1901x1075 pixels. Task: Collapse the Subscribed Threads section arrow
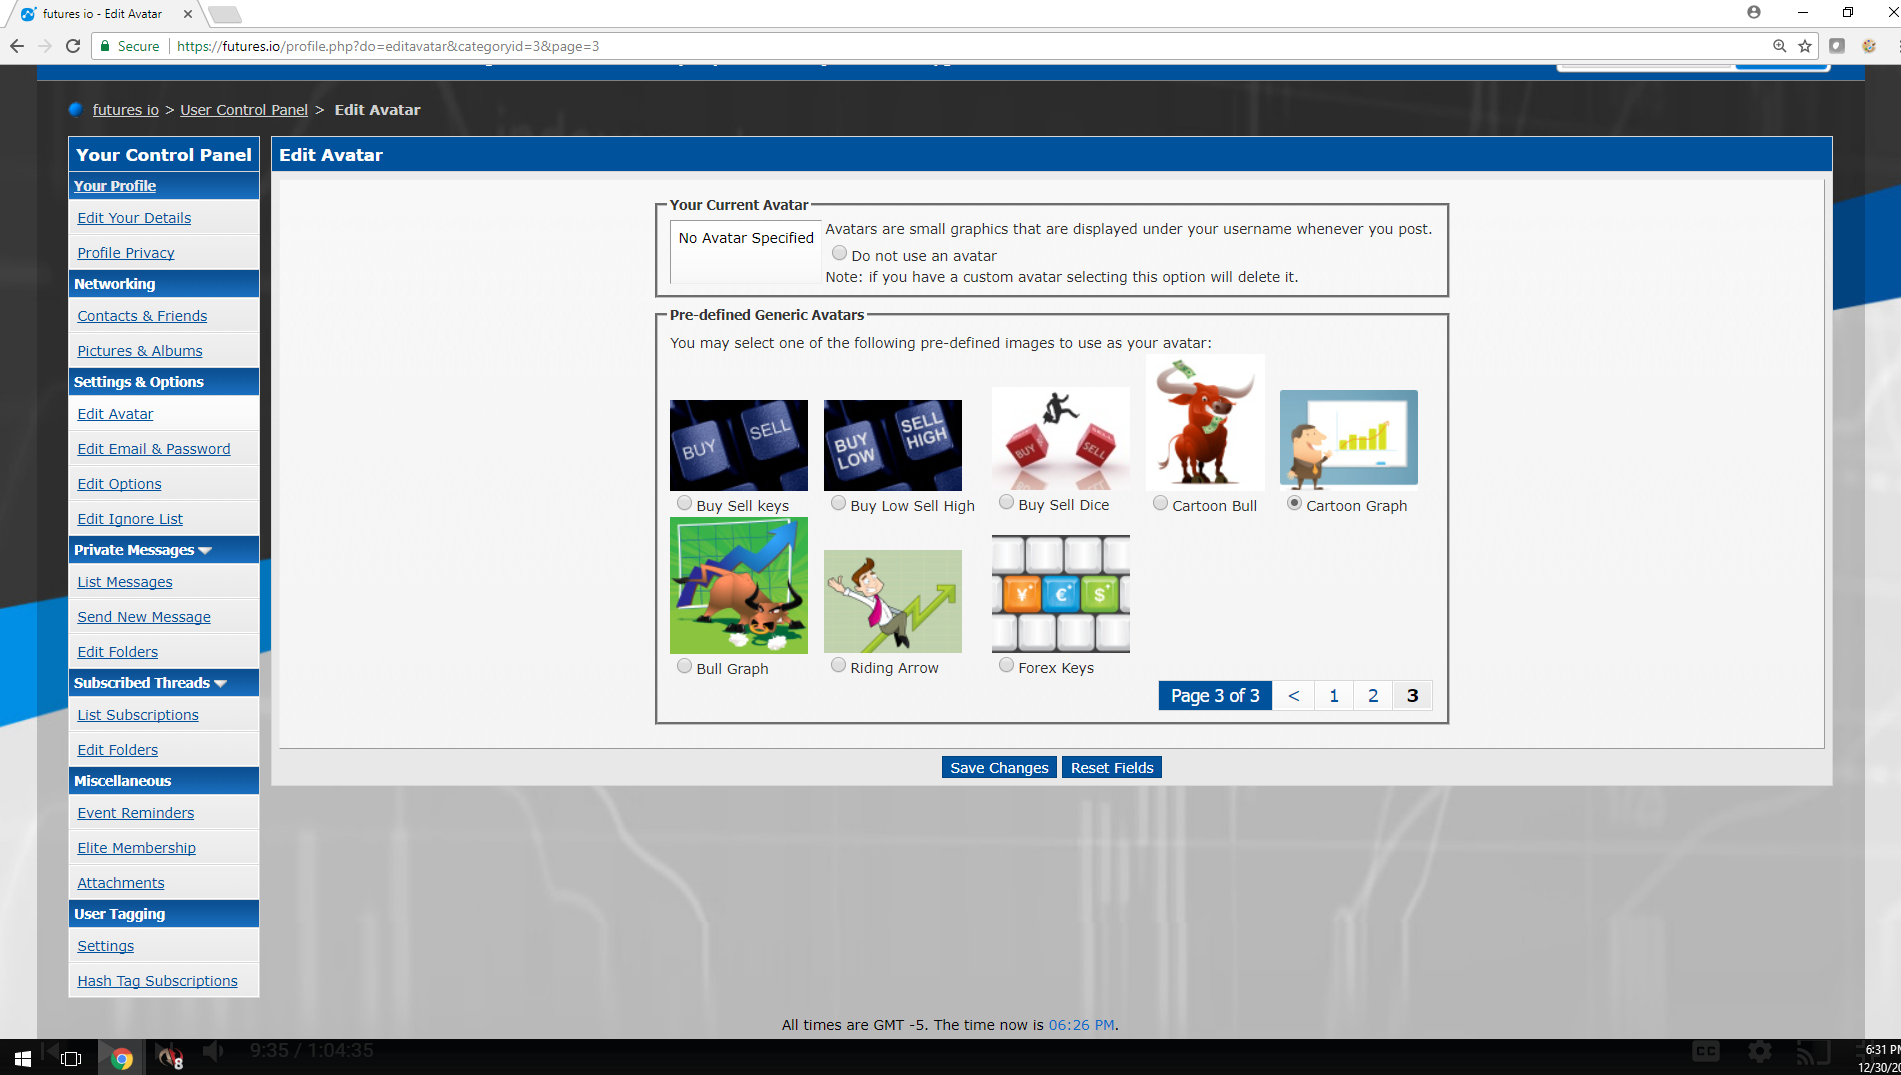220,683
